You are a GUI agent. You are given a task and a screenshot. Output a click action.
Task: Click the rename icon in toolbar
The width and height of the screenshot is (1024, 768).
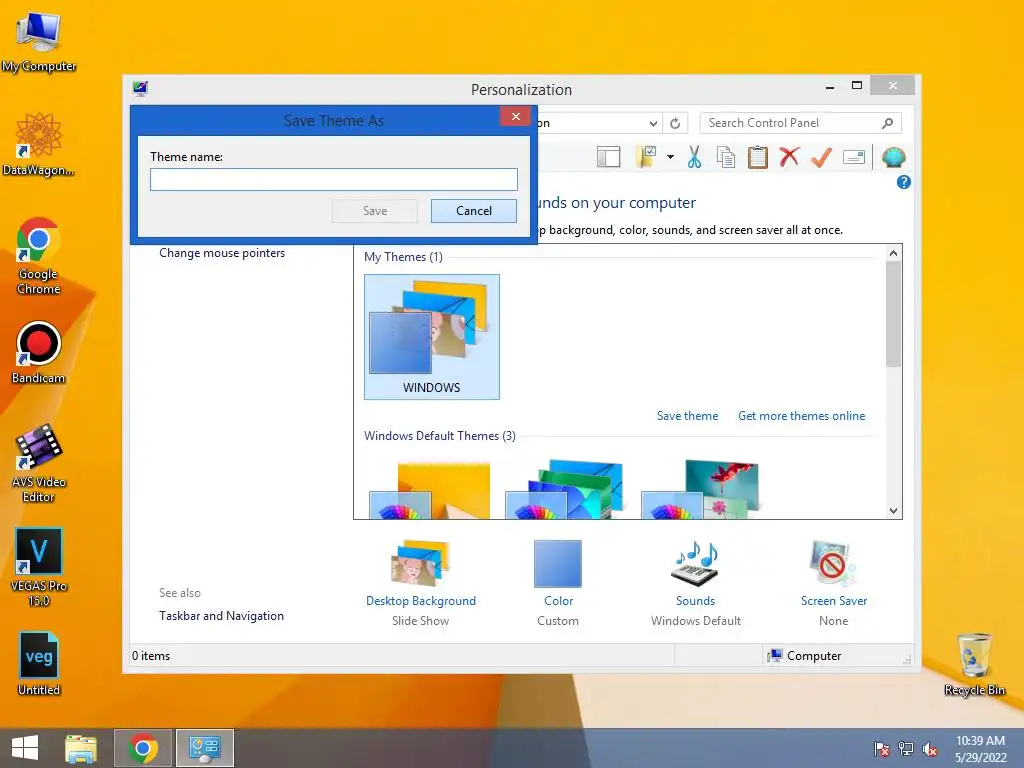(x=854, y=157)
